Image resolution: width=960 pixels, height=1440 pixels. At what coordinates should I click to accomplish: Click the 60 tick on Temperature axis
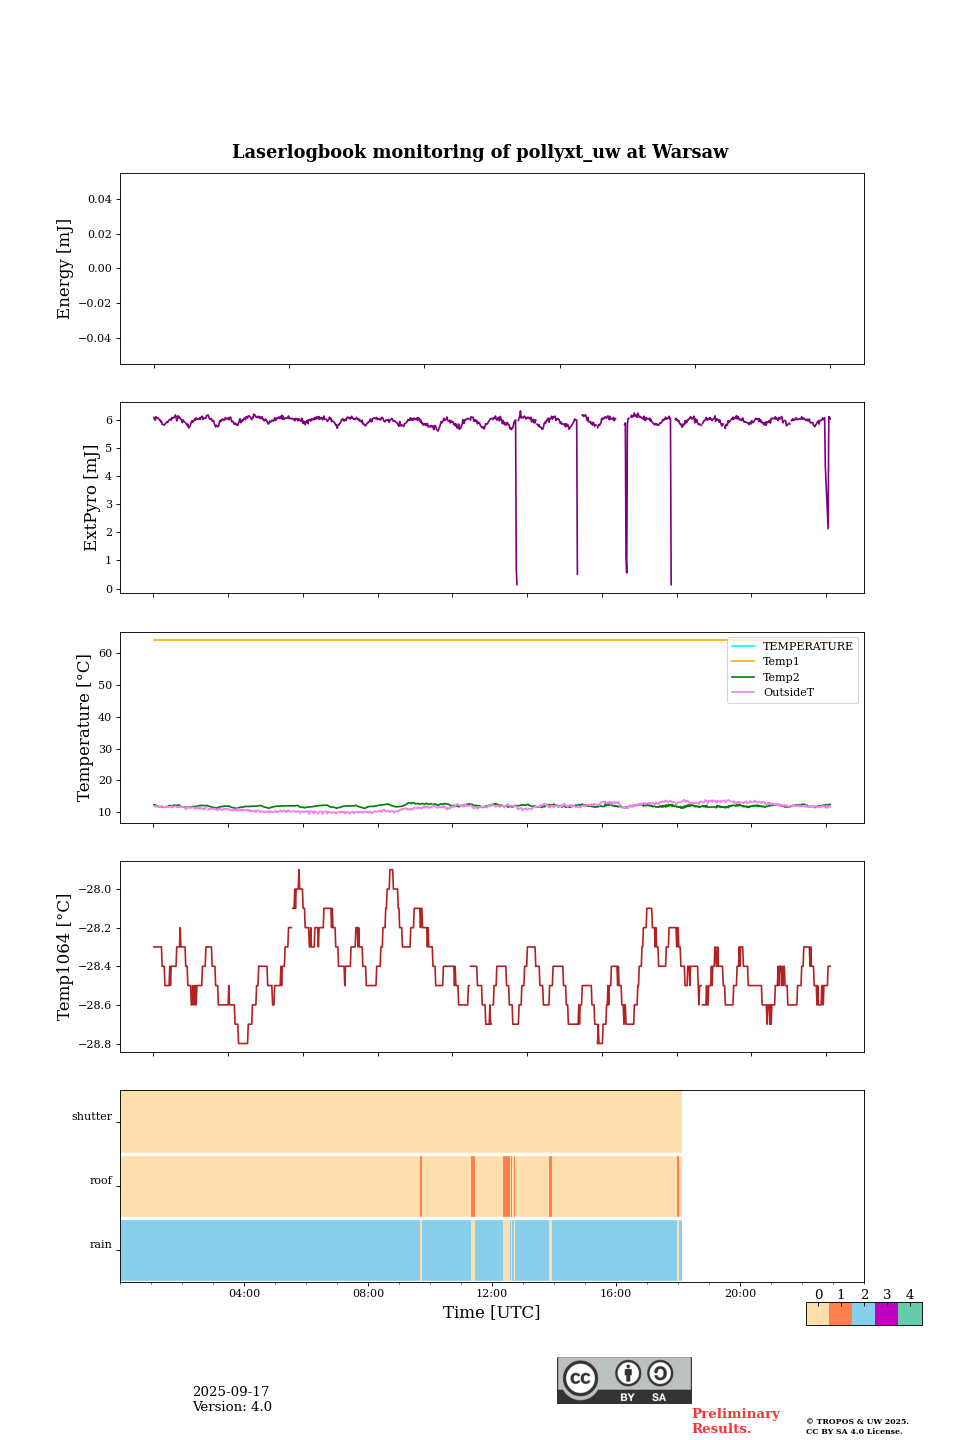pyautogui.click(x=105, y=654)
